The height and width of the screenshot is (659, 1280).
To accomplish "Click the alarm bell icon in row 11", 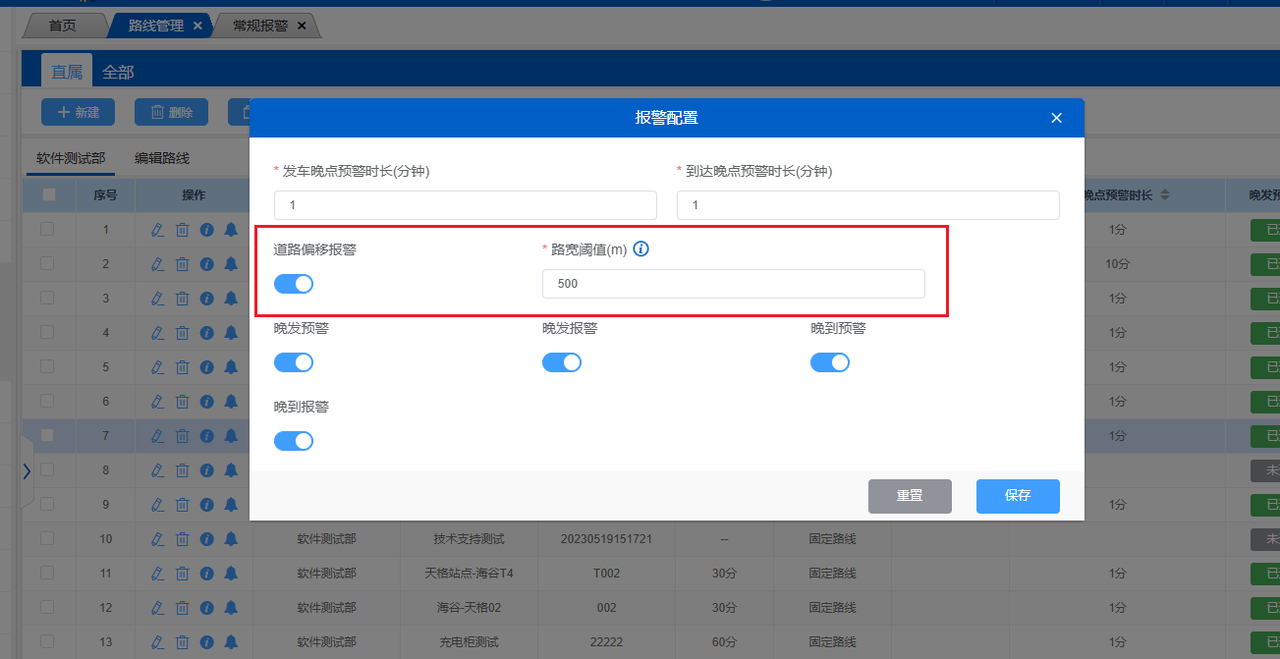I will [231, 573].
